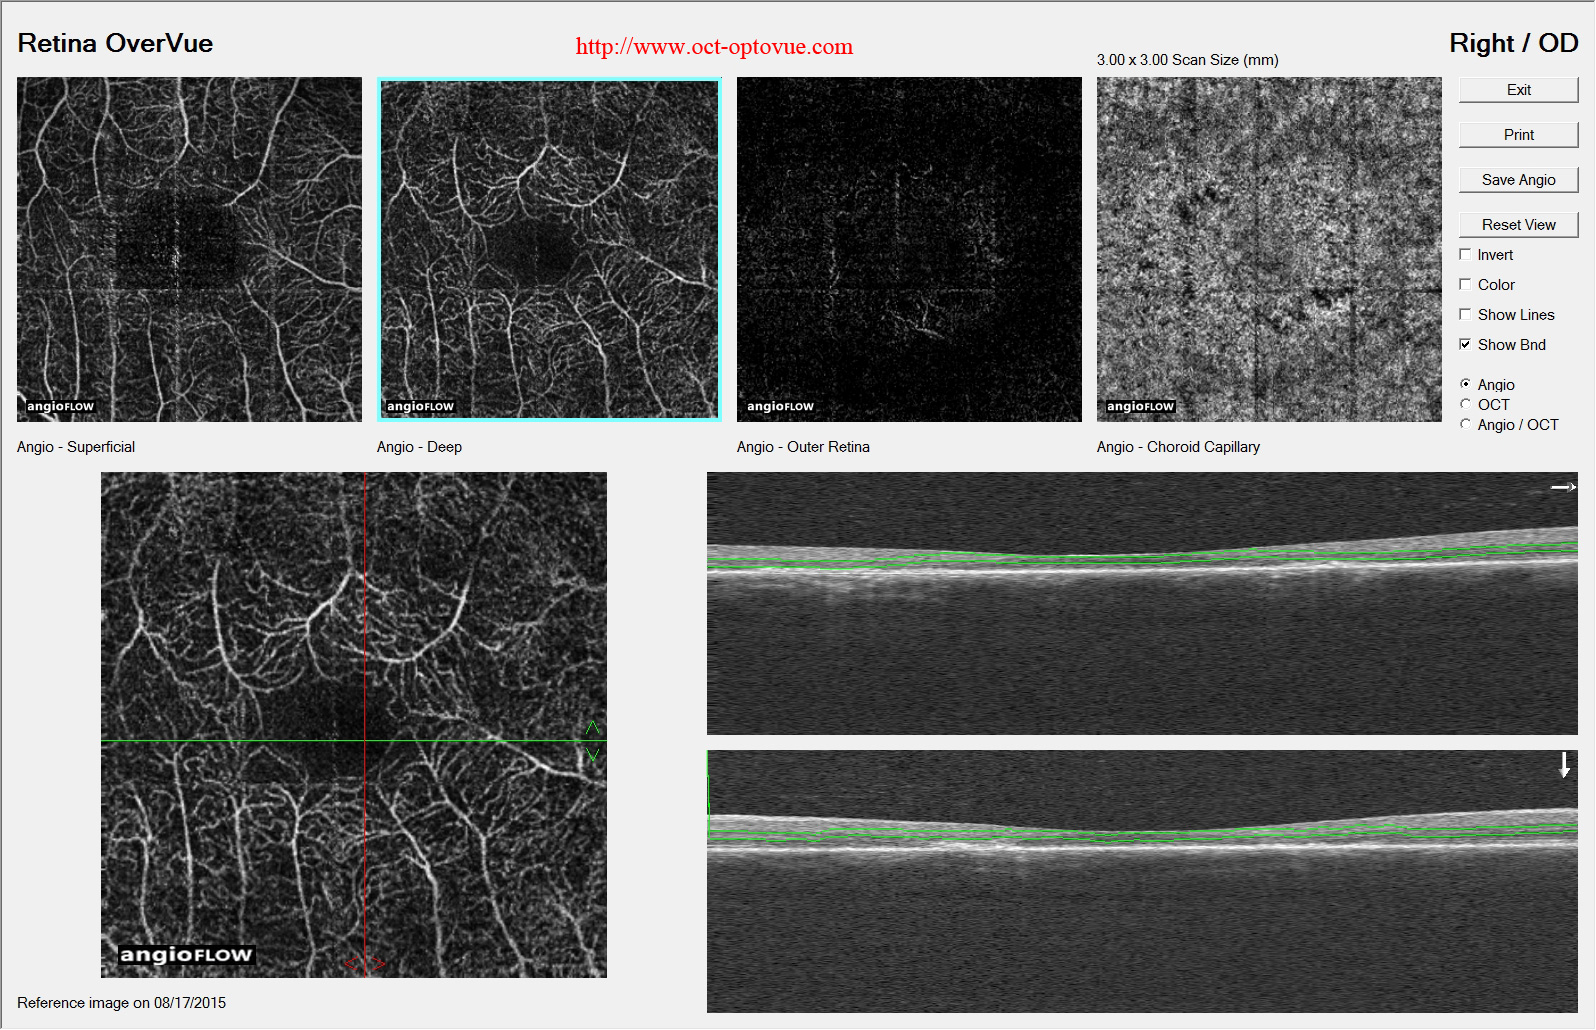Select the OCT radio option

pos(1465,404)
